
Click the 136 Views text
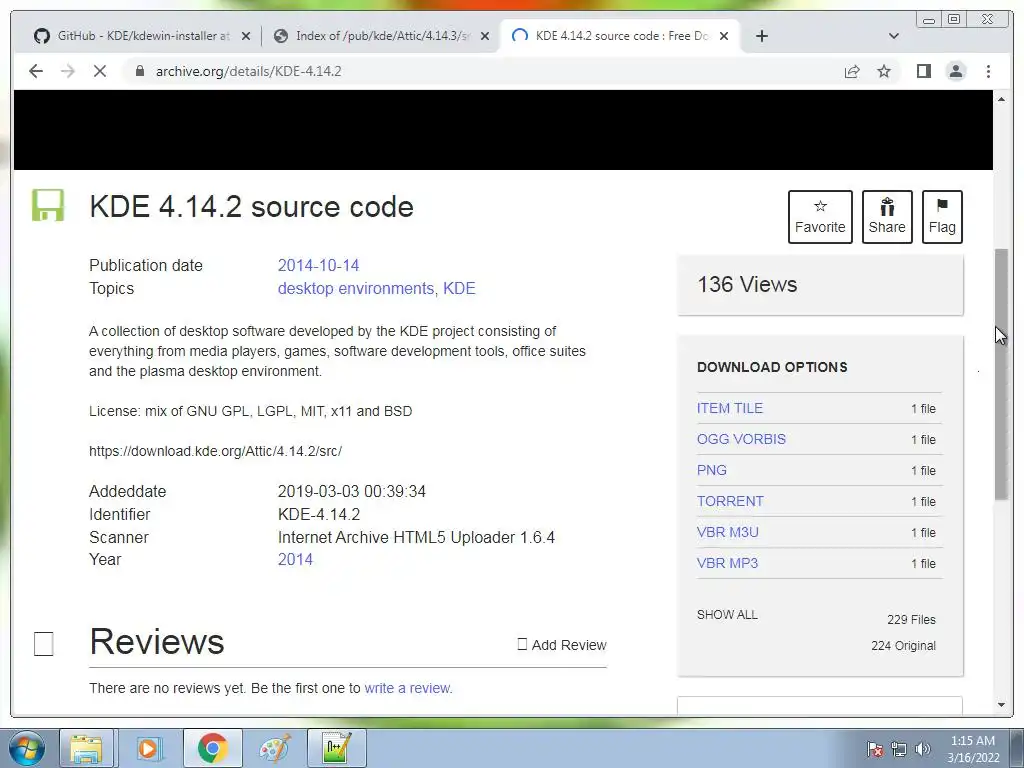tap(747, 285)
